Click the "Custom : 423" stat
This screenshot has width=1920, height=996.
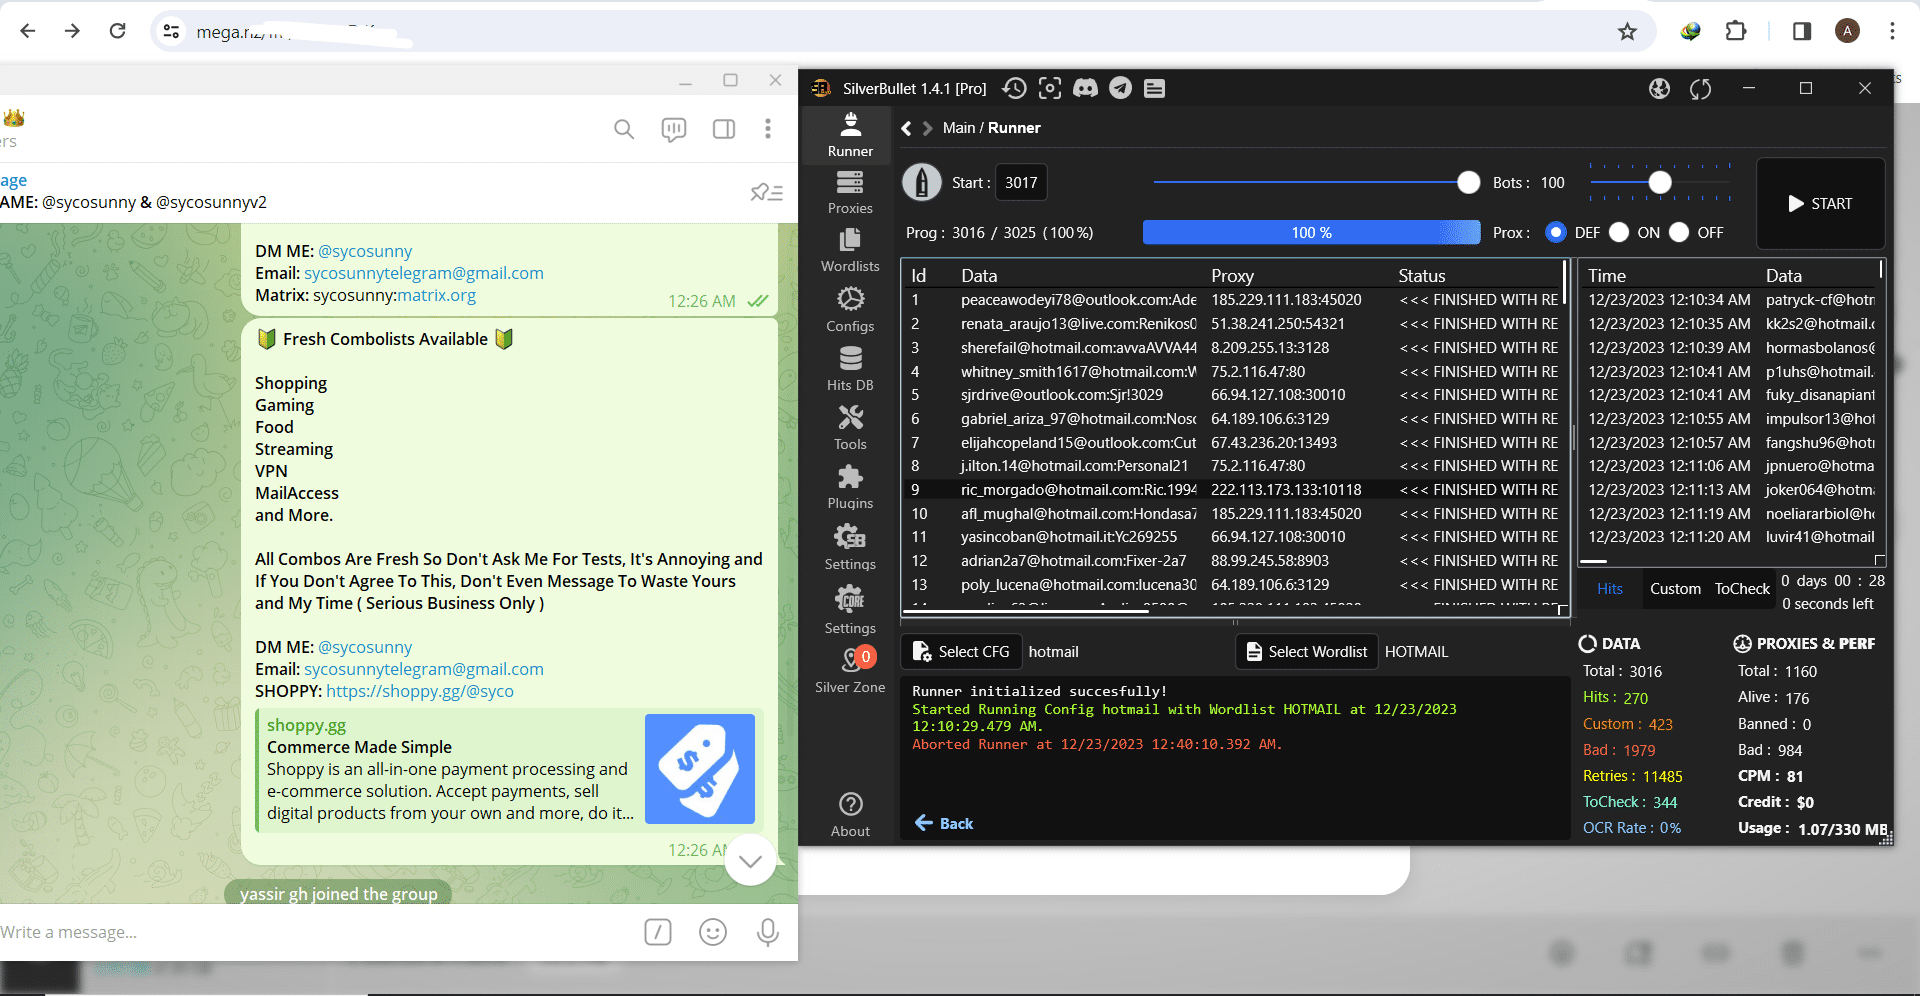[1627, 724]
